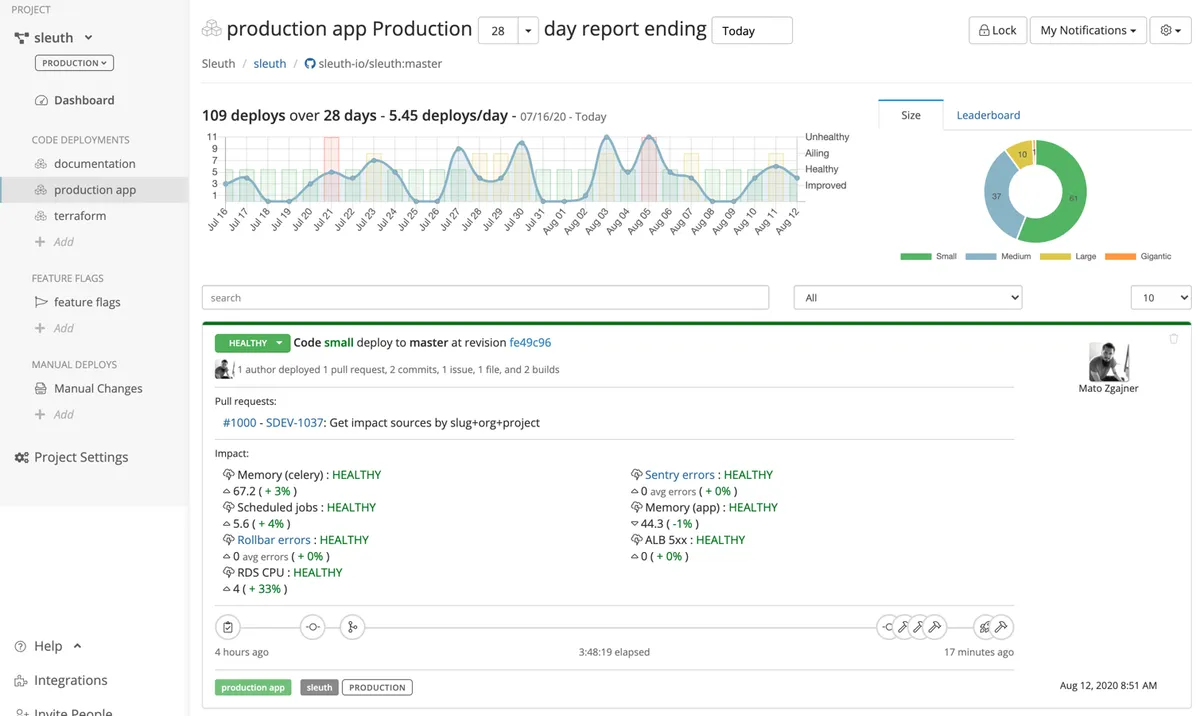Click the lowercase sleuth breadcrumb link
1200x716 pixels.
[x=270, y=63]
